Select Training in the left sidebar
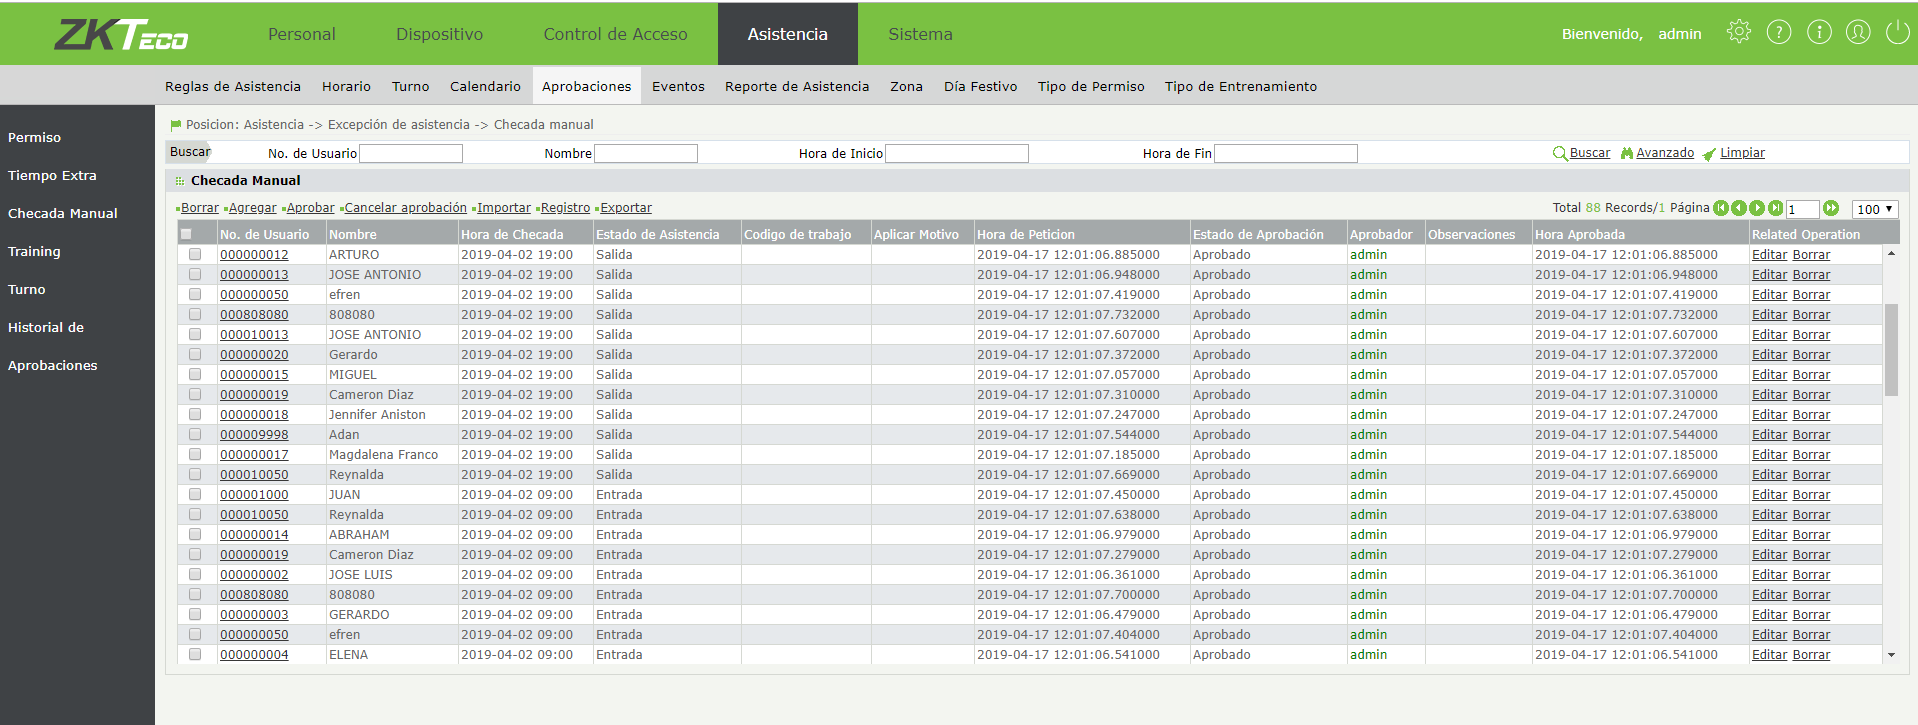 (x=34, y=251)
